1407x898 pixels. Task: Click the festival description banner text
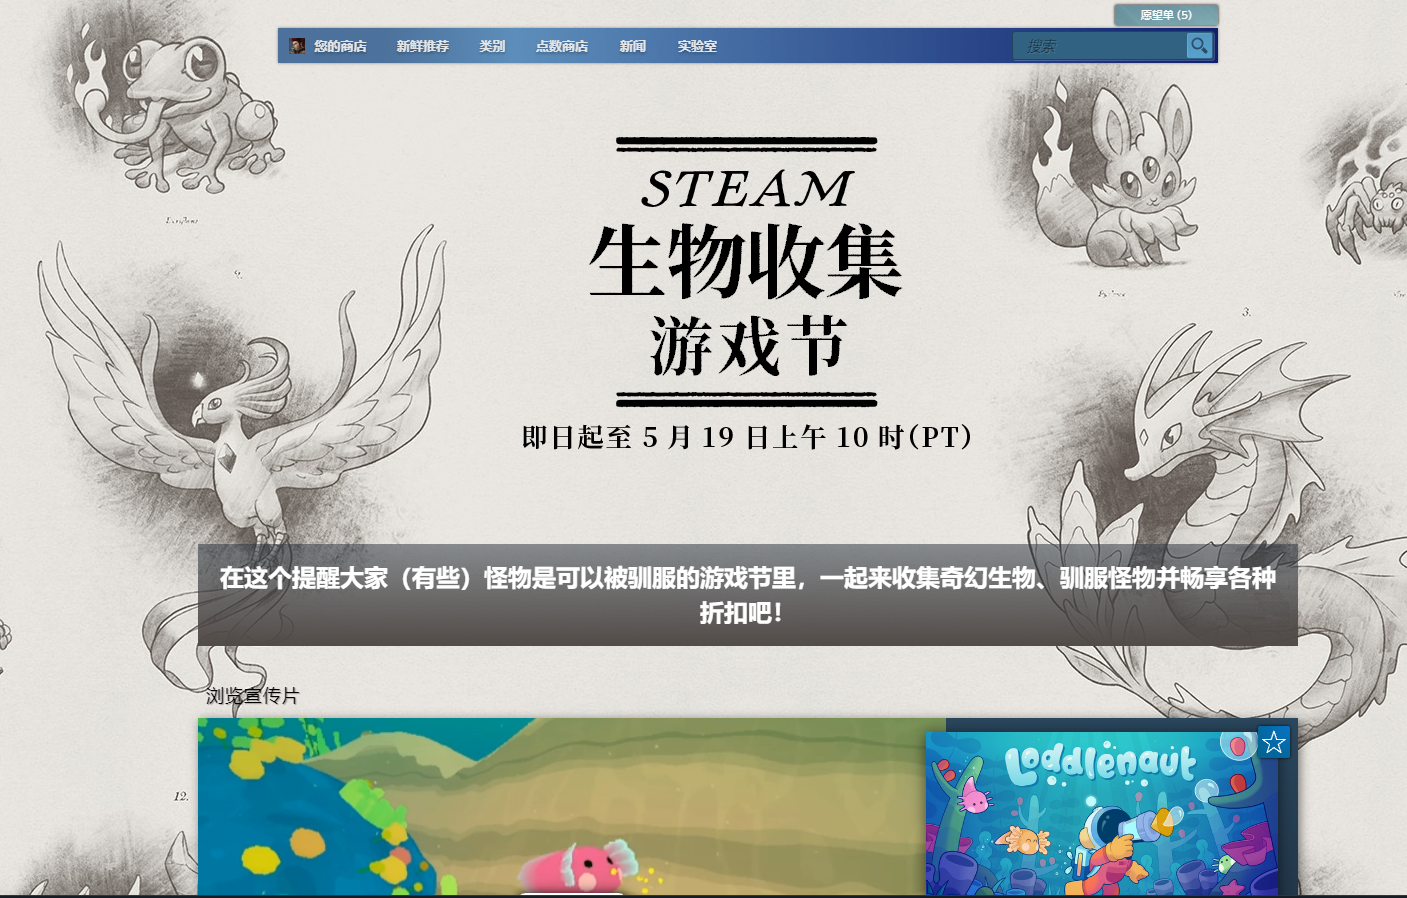[747, 595]
